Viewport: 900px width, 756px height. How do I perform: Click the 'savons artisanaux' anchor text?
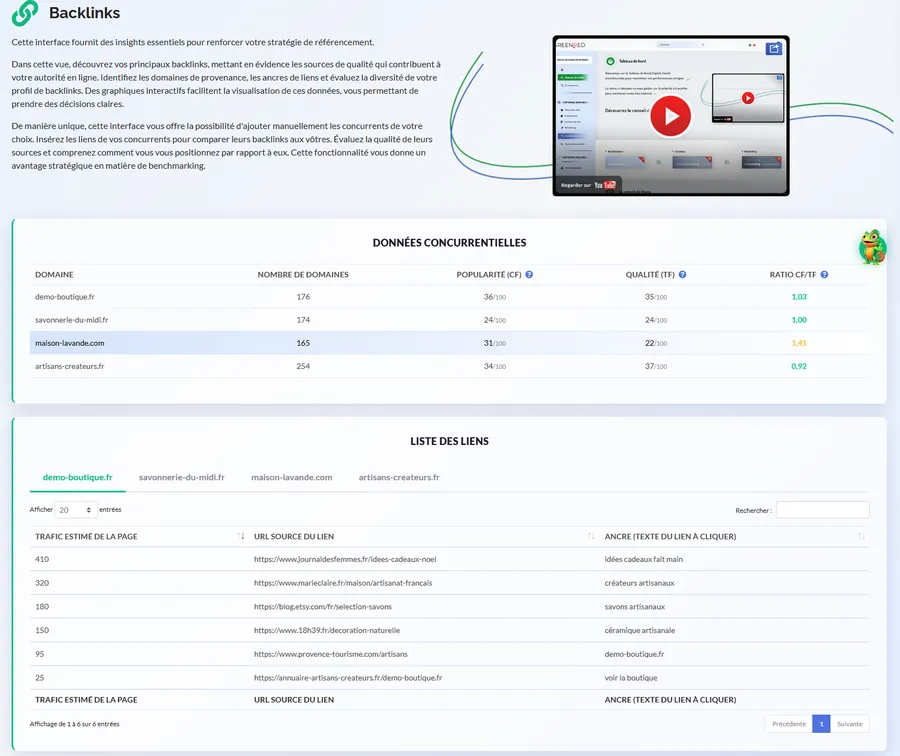click(634, 607)
